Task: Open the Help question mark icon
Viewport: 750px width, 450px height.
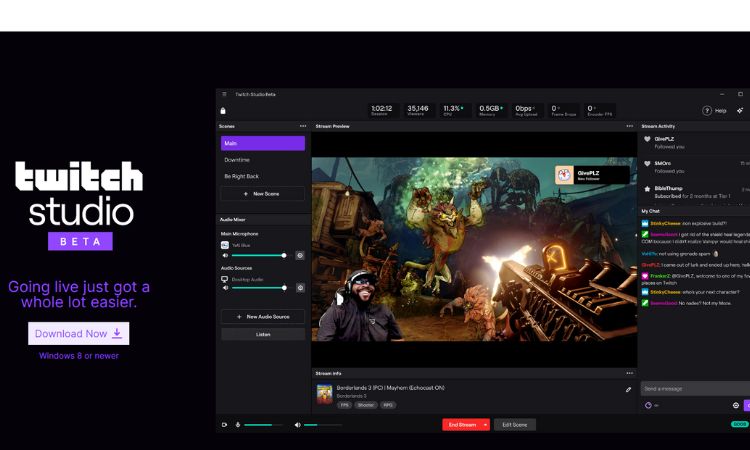Action: [706, 110]
